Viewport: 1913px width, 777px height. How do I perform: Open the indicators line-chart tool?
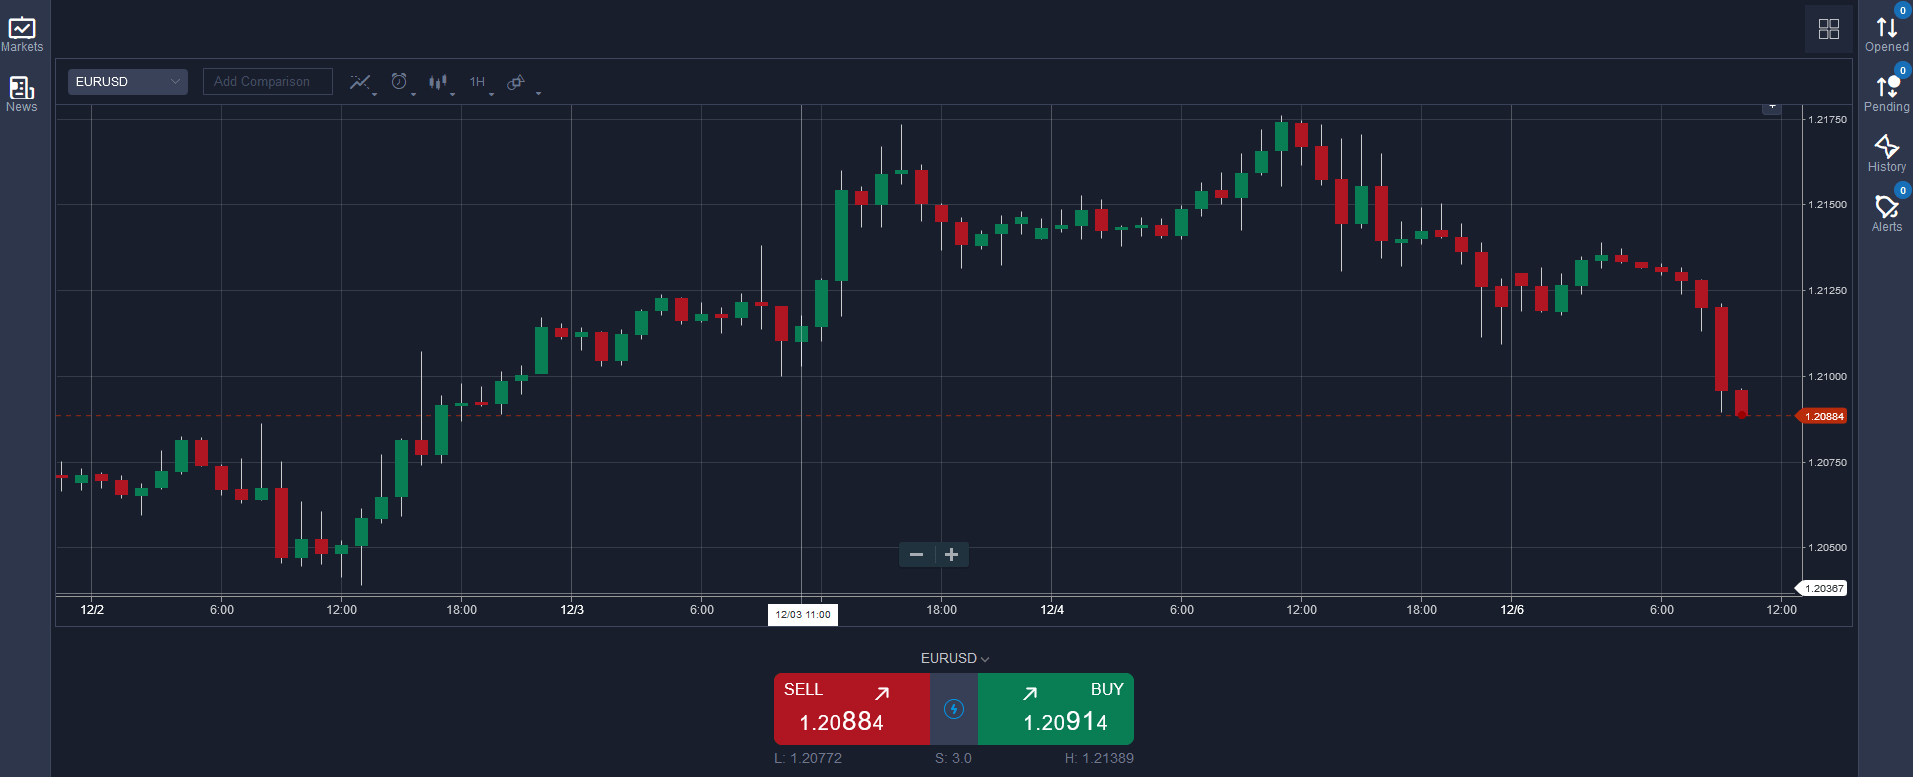click(359, 82)
